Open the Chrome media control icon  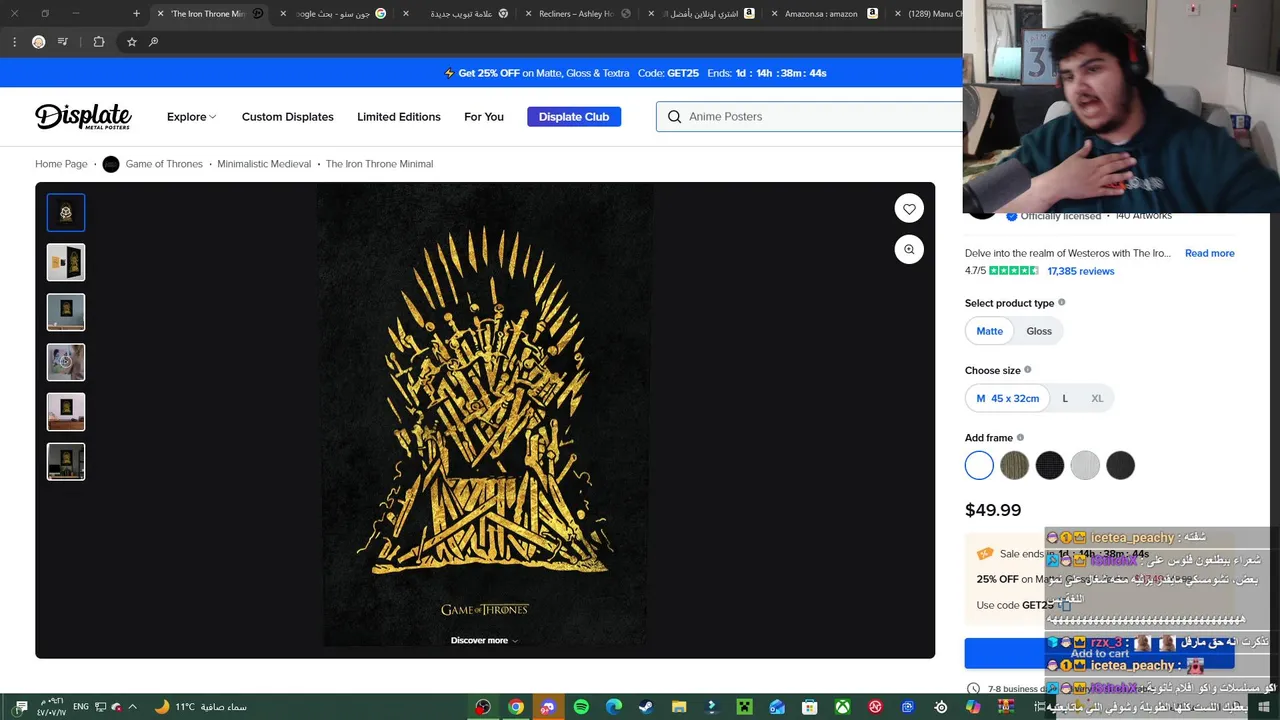[x=63, y=42]
